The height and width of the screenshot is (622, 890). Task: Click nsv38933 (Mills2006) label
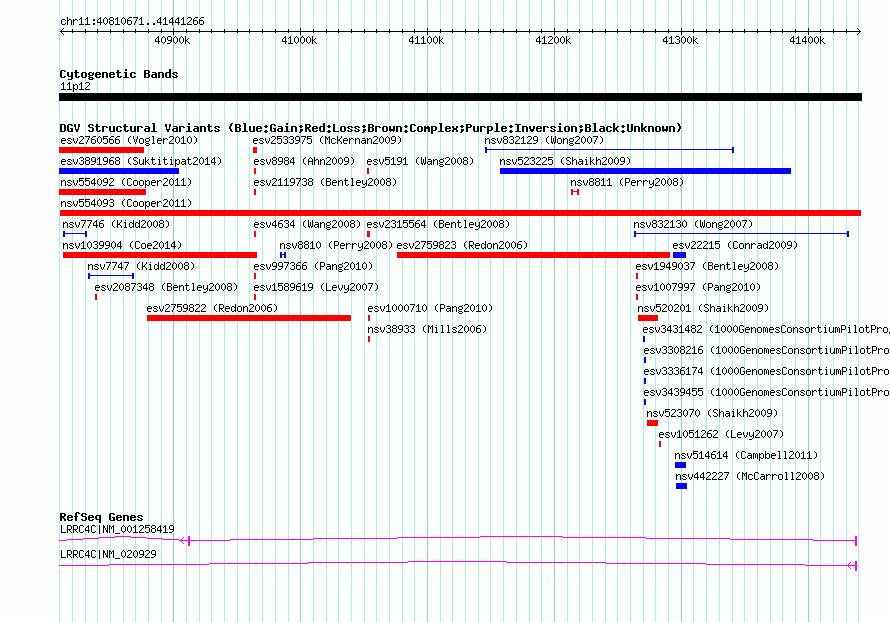(427, 329)
